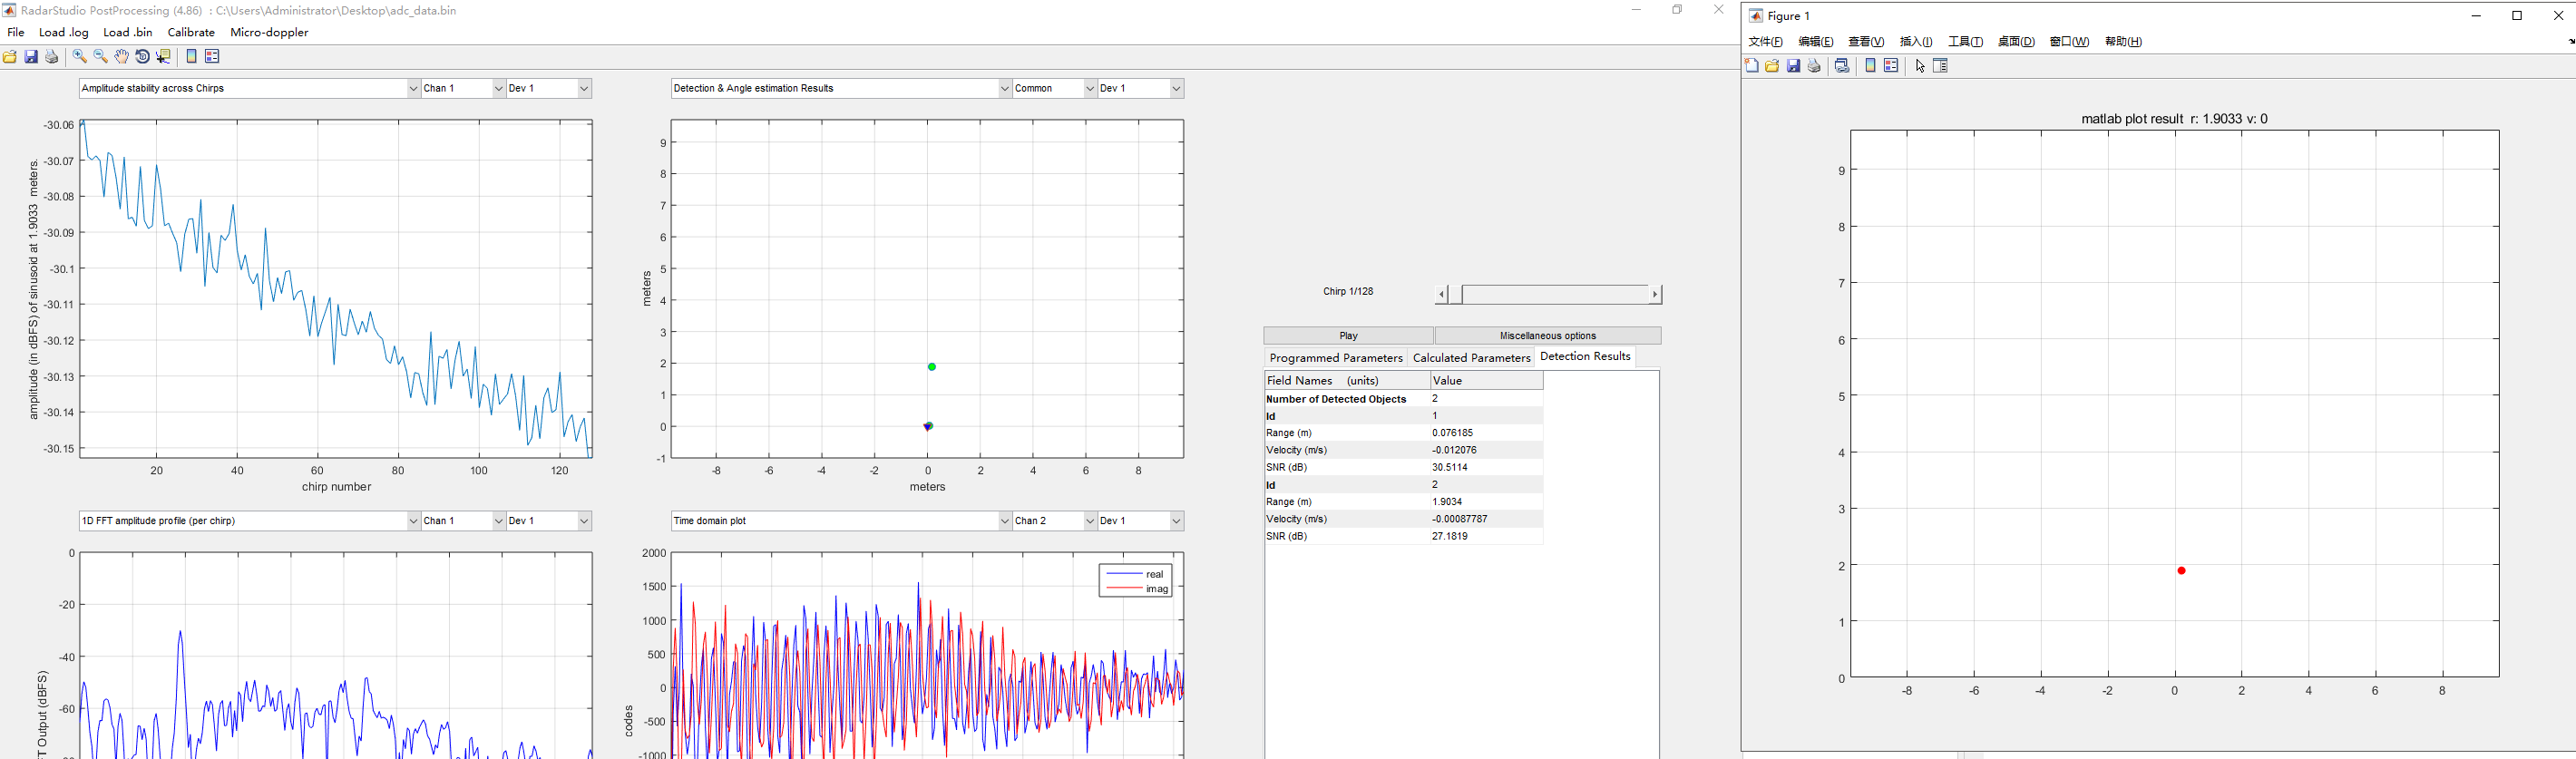The image size is (2576, 759).
Task: Click the Miscellaneous options button
Action: tap(1548, 336)
